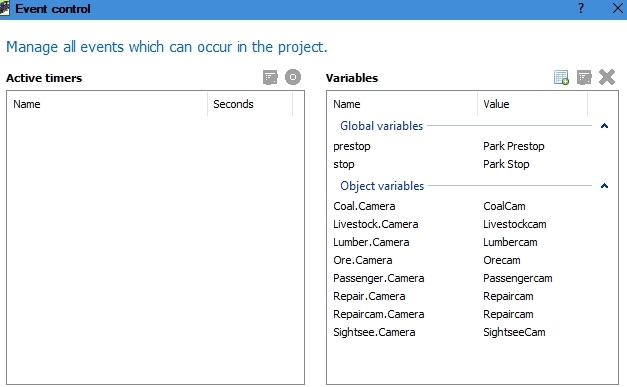This screenshot has height=387, width=627.
Task: Select the Object variables group header
Action: pos(382,186)
